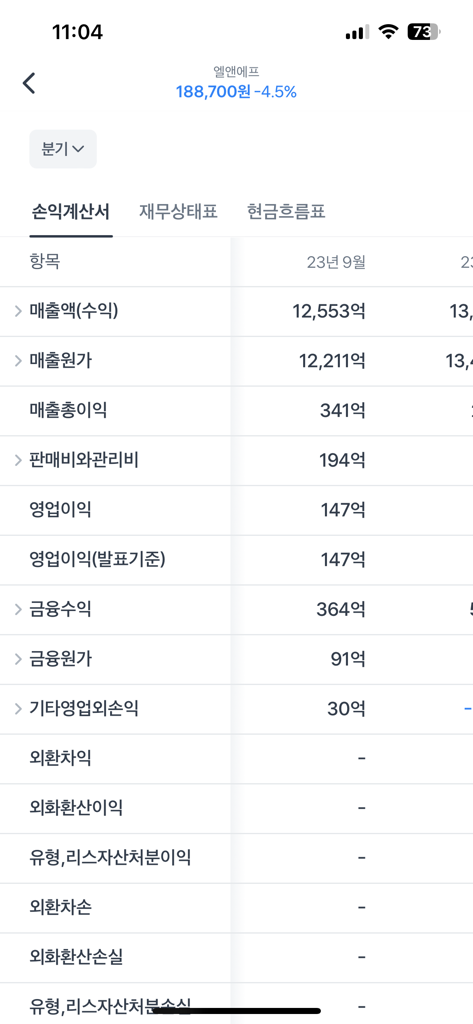Image resolution: width=473 pixels, height=1024 pixels.
Task: Expand the 판매비와관리비 row chevron
Action: tap(18, 460)
